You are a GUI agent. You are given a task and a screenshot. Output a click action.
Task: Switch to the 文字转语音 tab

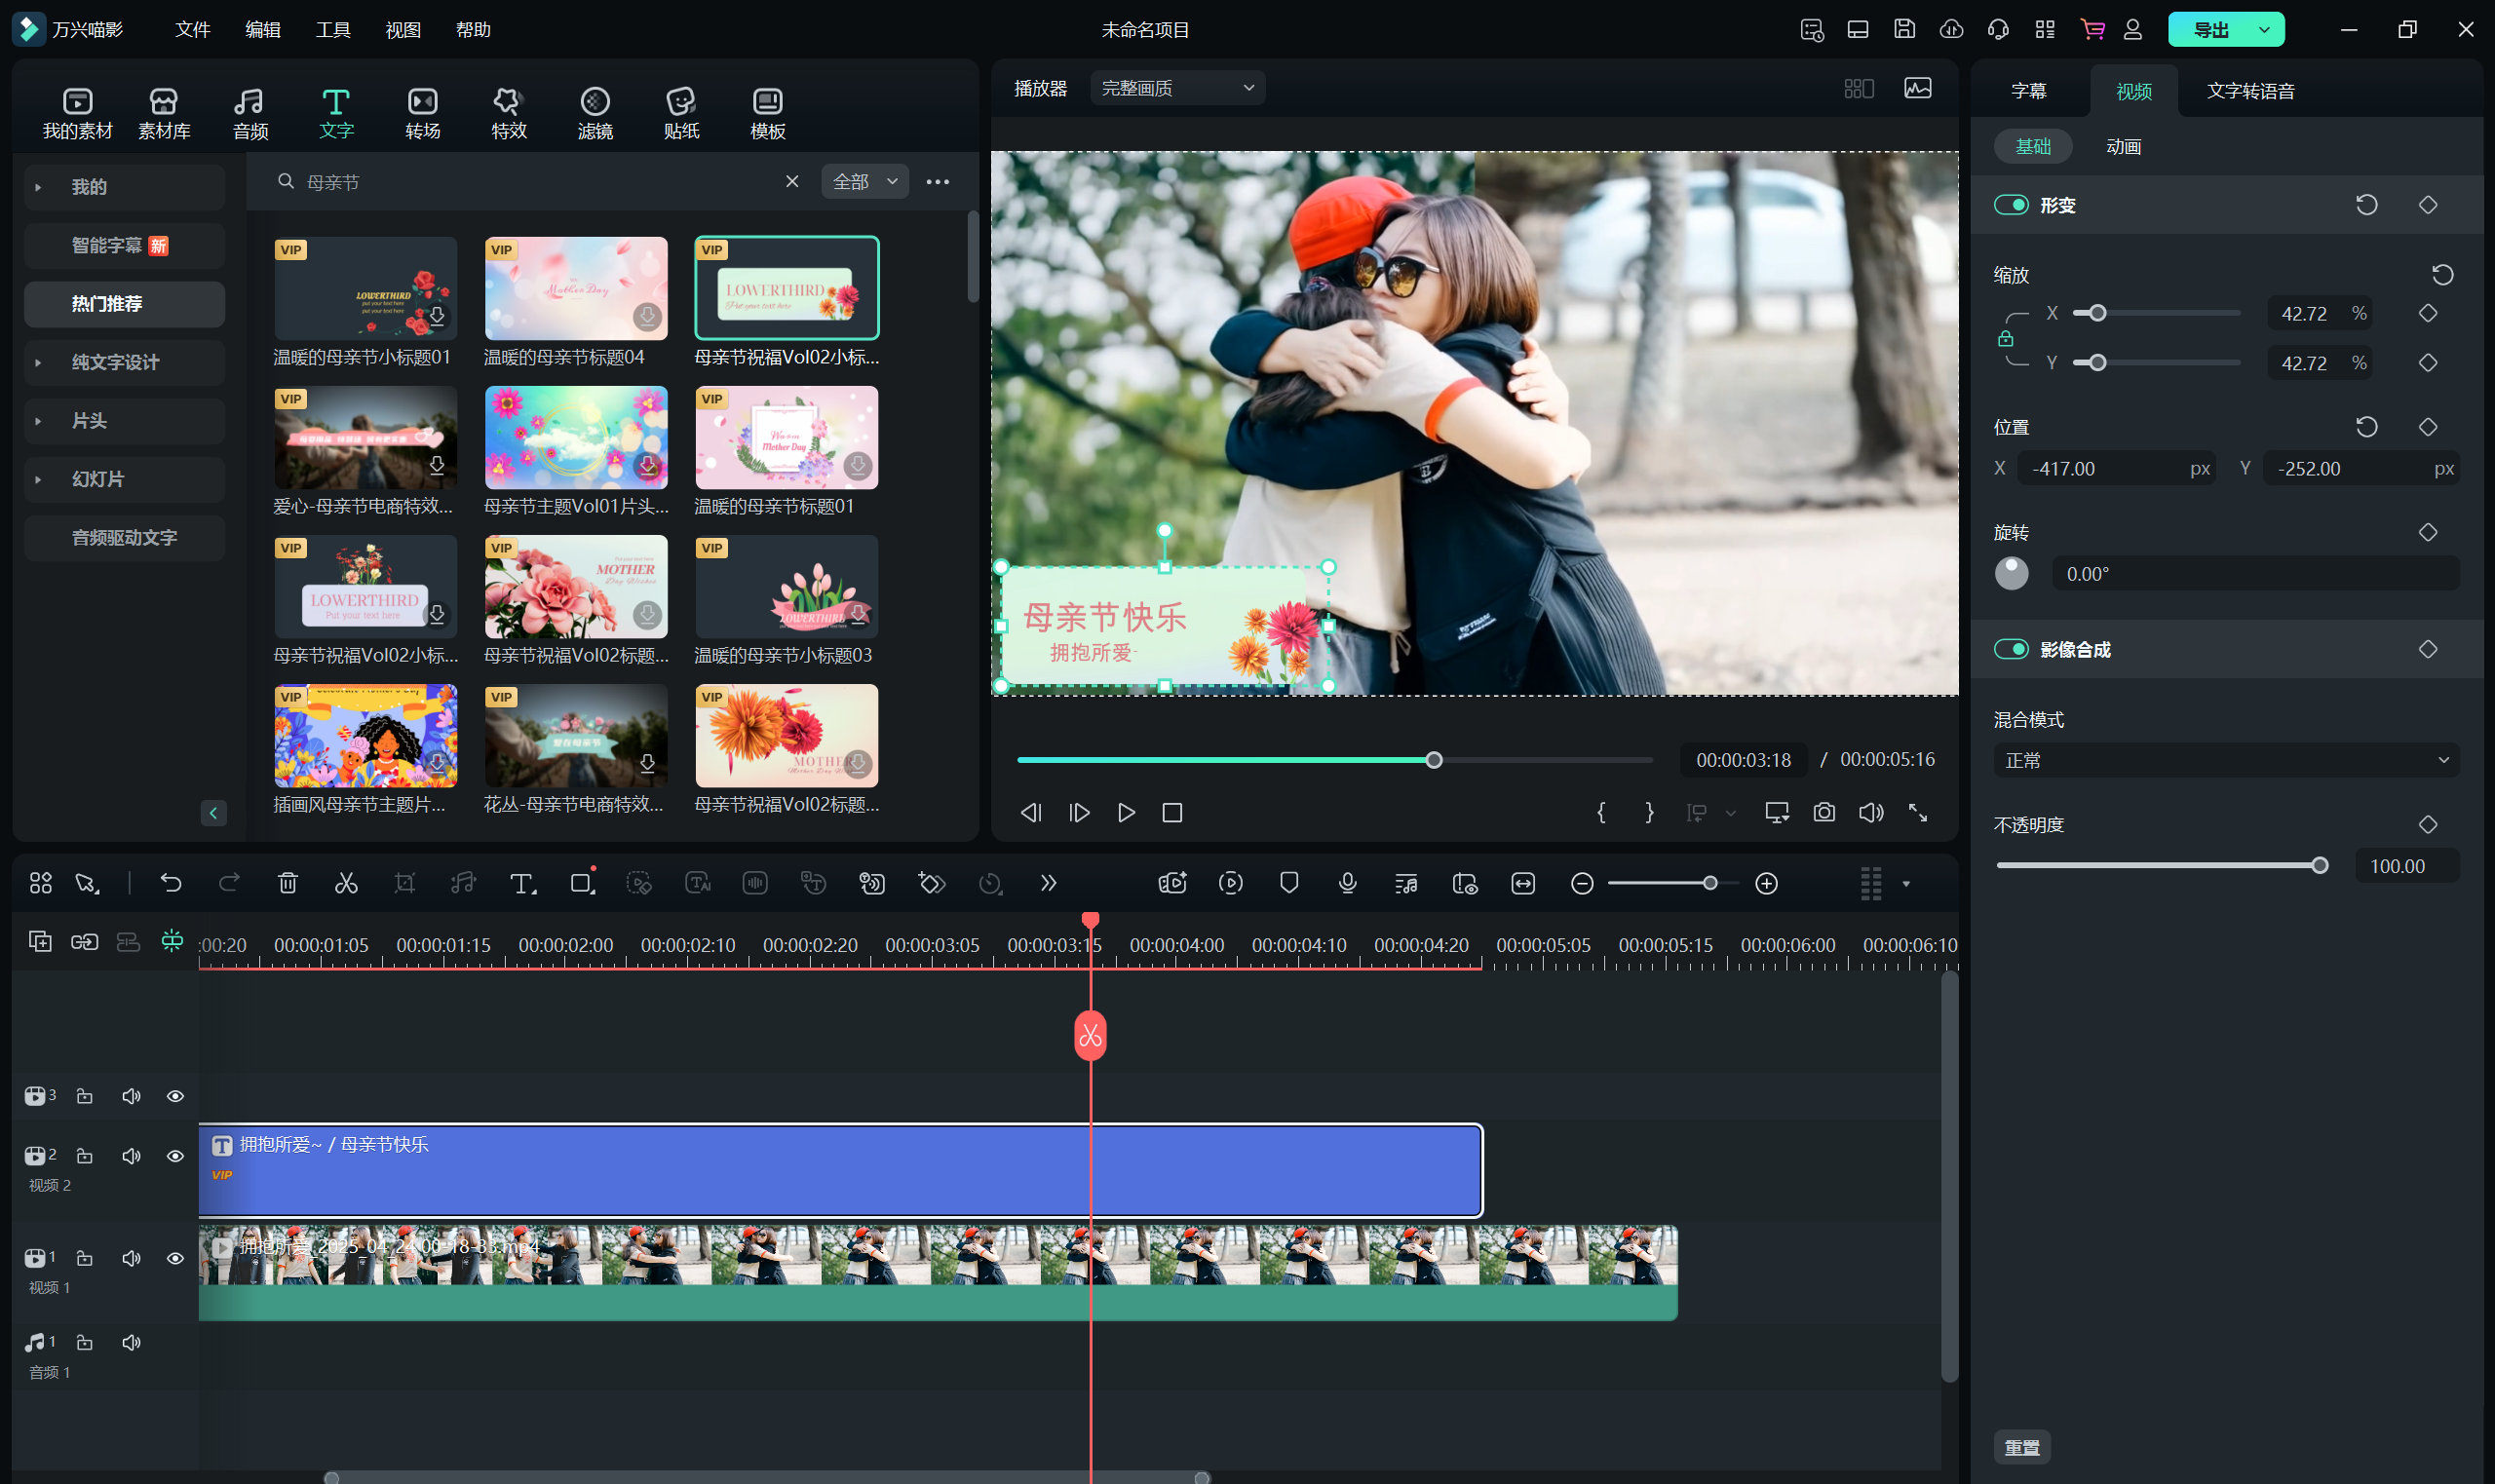[x=2250, y=91]
